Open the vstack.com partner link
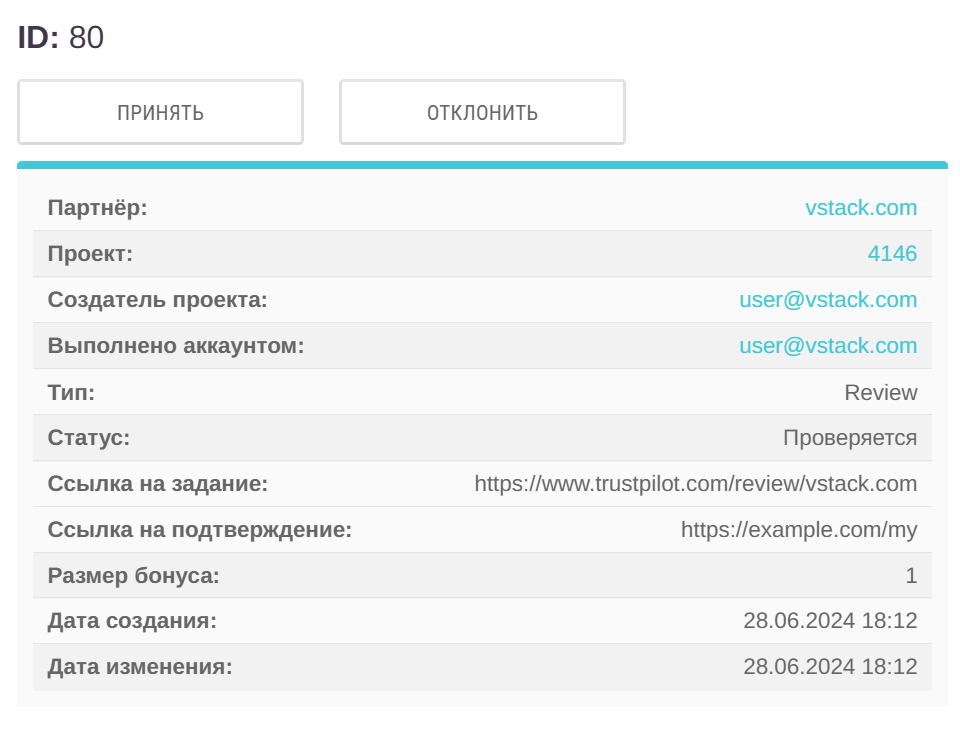The image size is (960, 738). [x=862, y=207]
